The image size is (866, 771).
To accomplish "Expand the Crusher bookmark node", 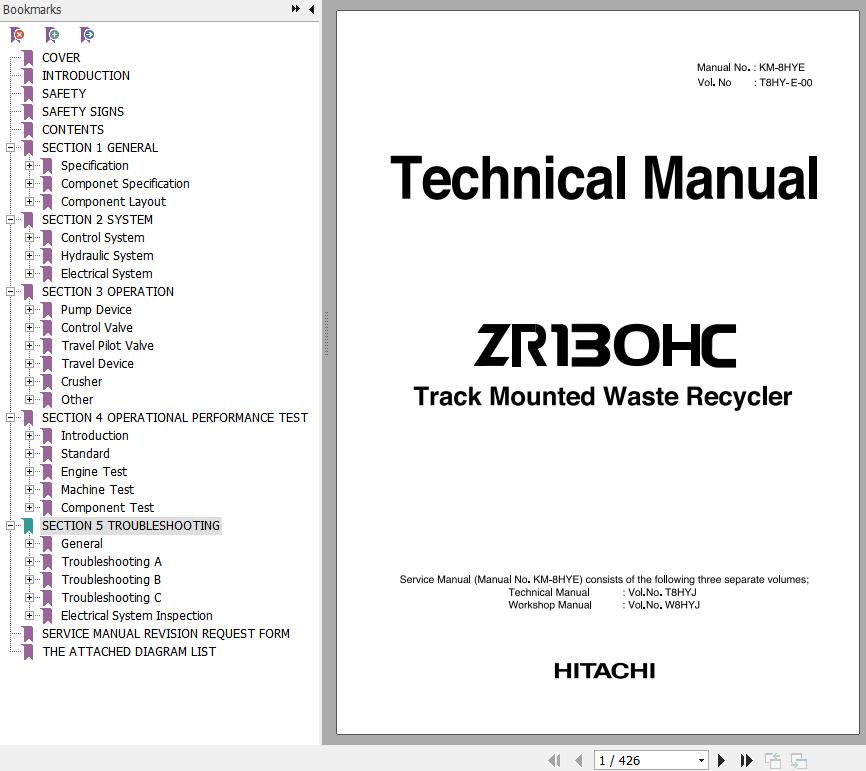I will [29, 382].
